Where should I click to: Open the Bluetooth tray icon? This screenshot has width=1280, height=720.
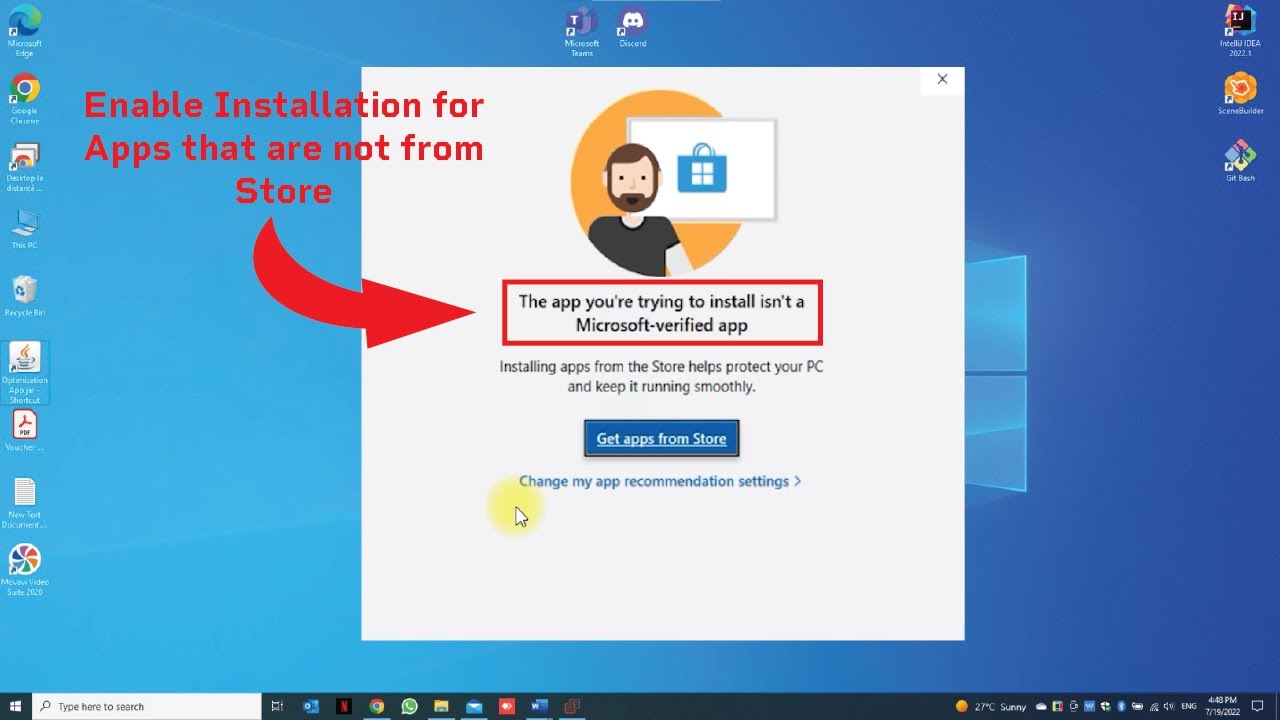(1121, 707)
